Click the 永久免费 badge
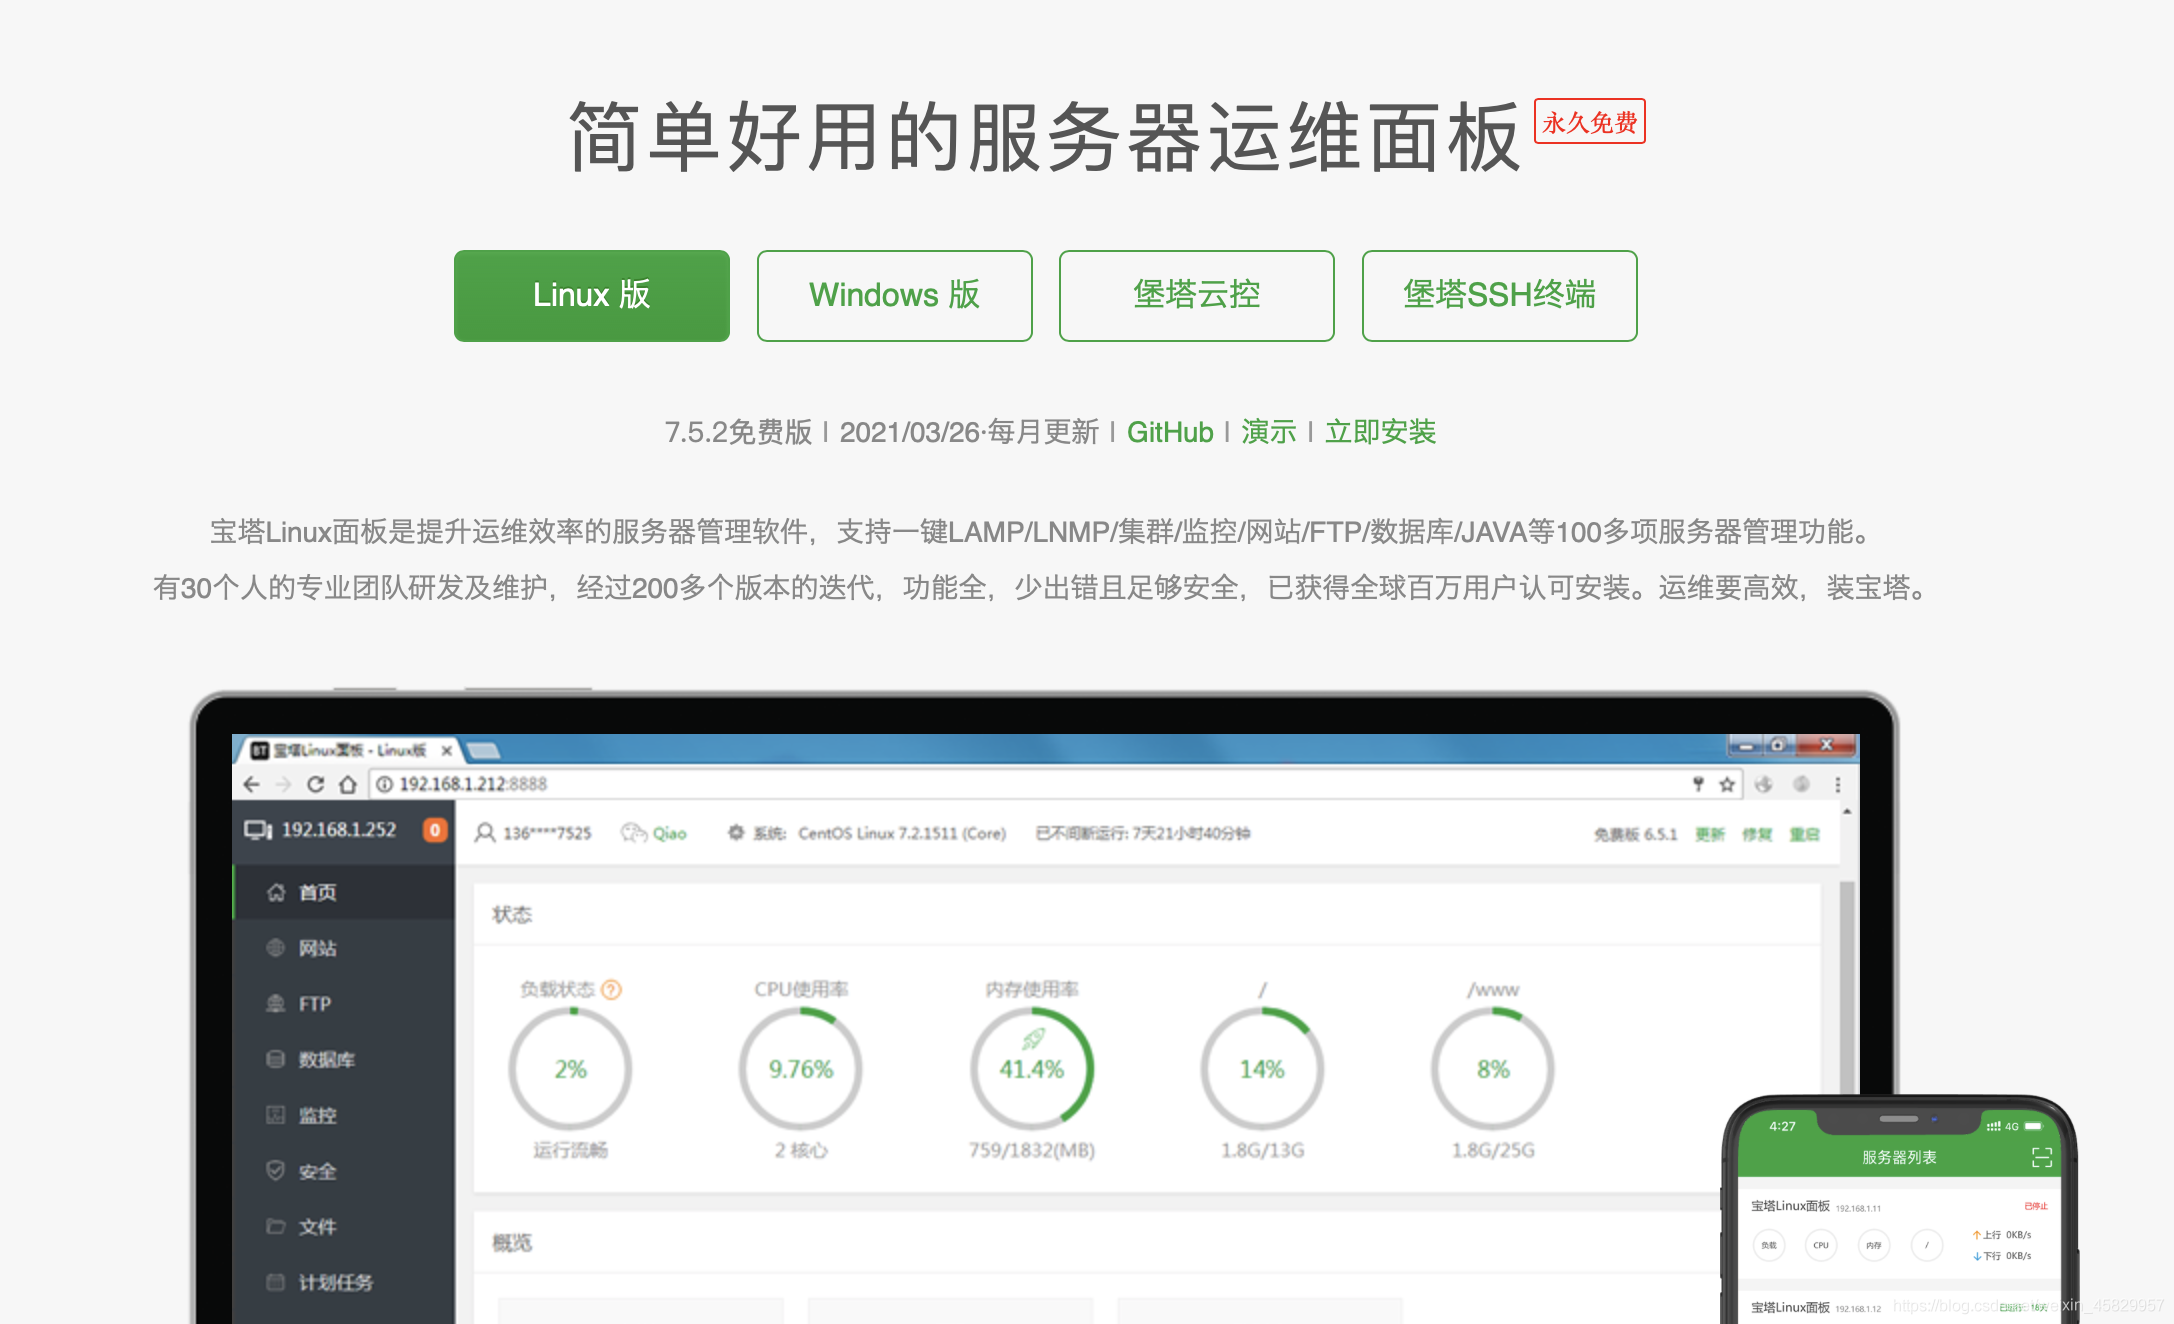This screenshot has width=2174, height=1324. 1590,122
